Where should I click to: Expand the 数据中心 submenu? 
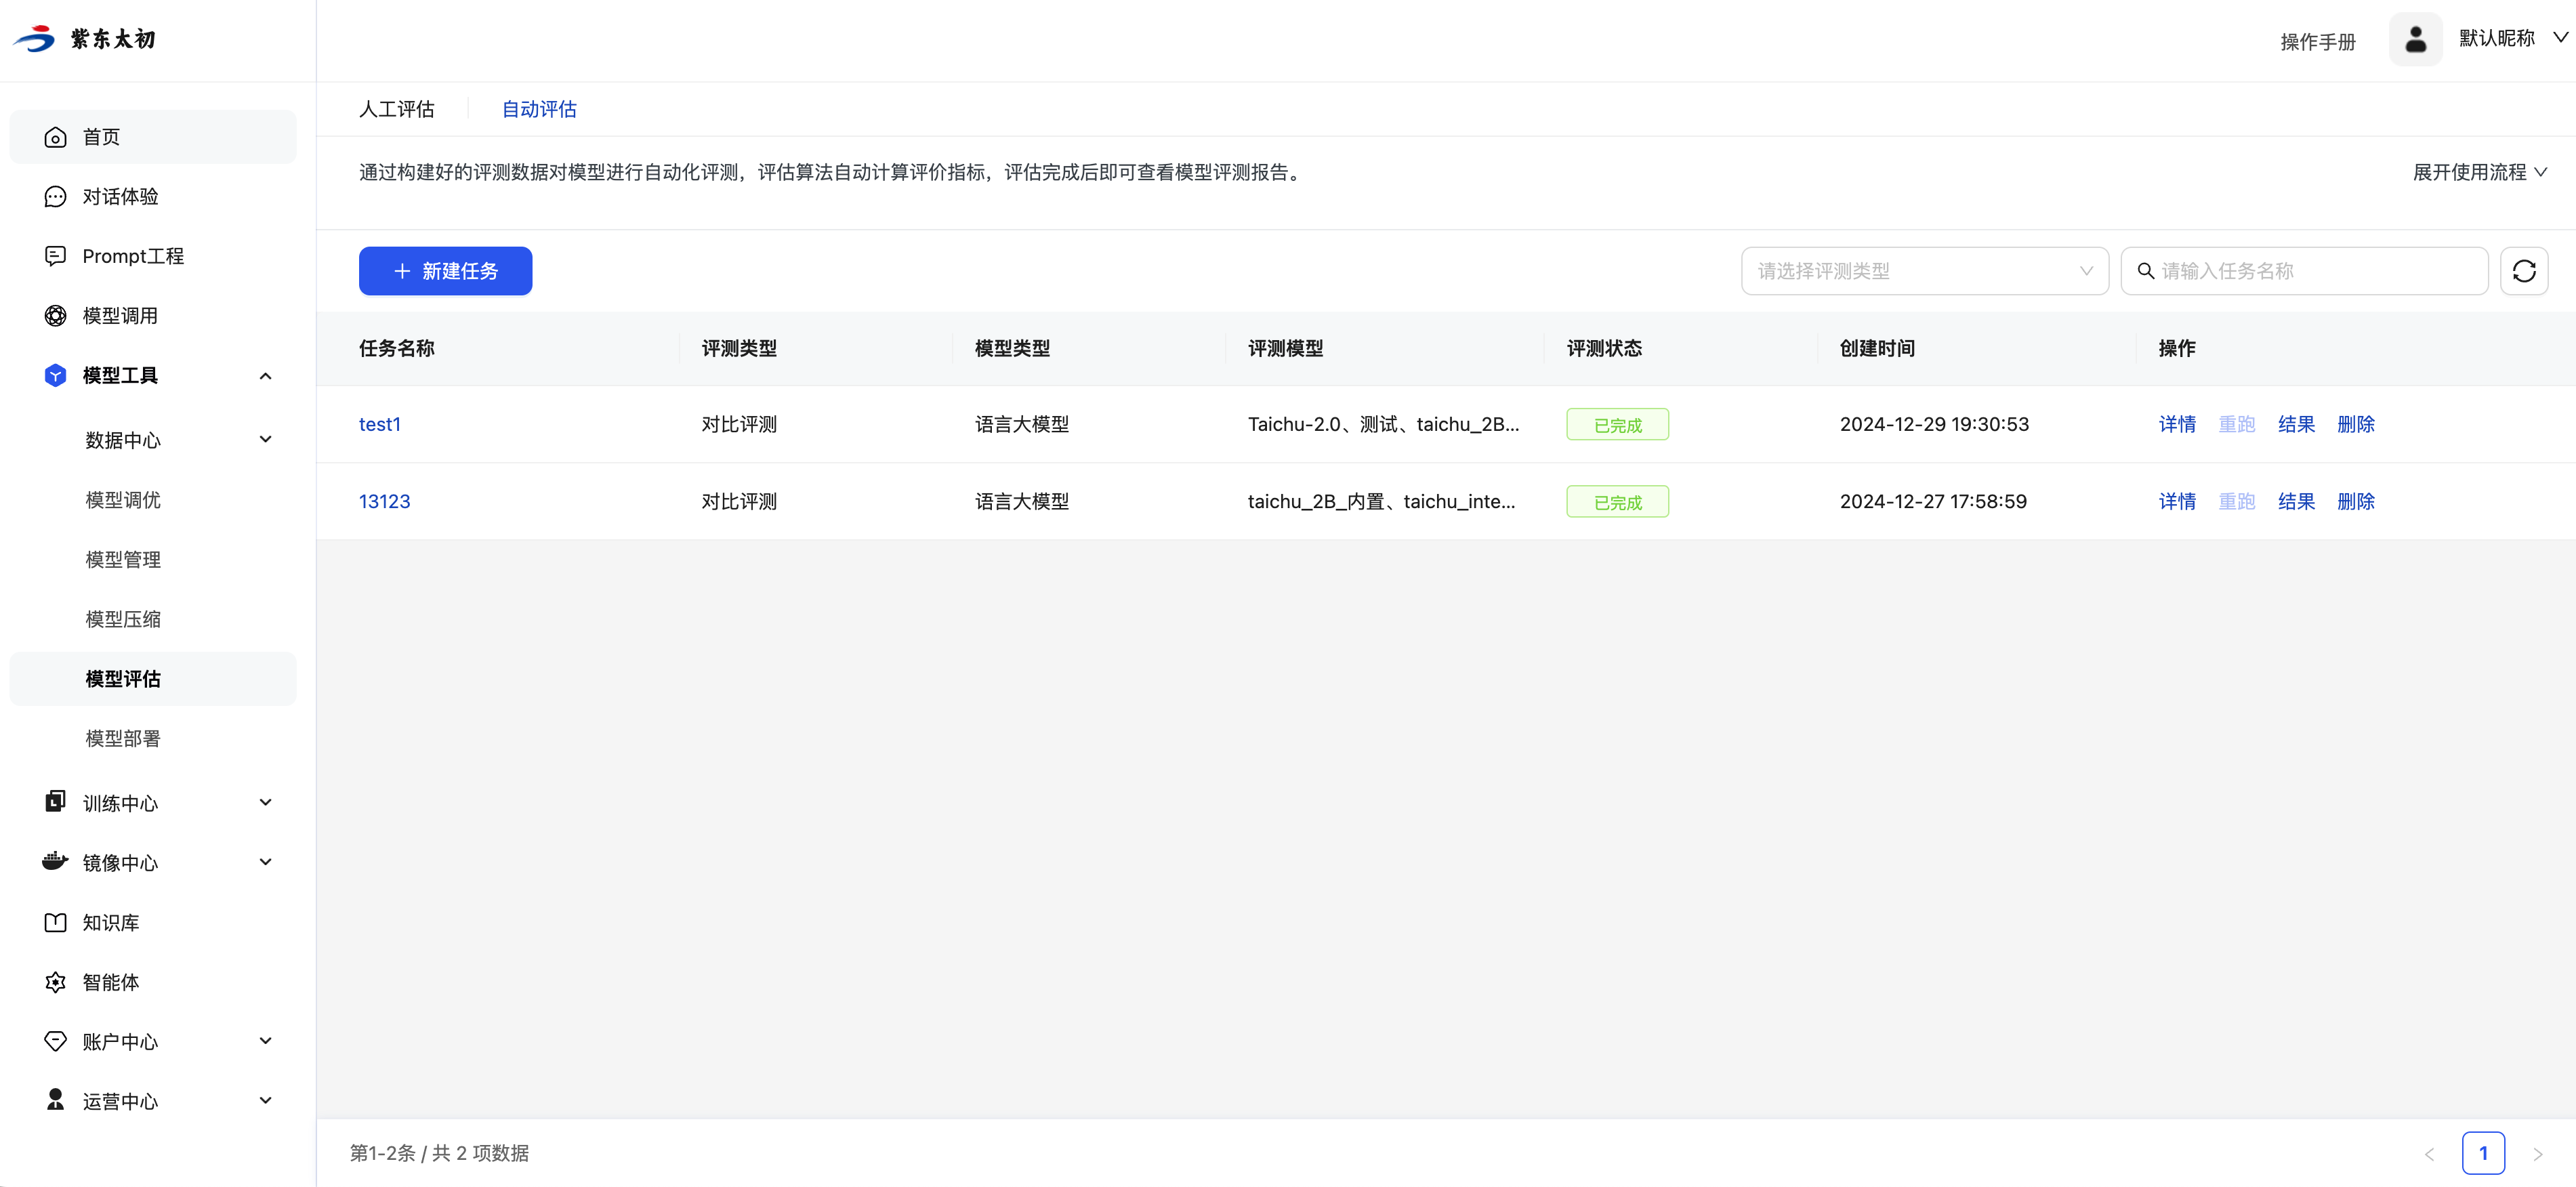pyautogui.click(x=265, y=440)
